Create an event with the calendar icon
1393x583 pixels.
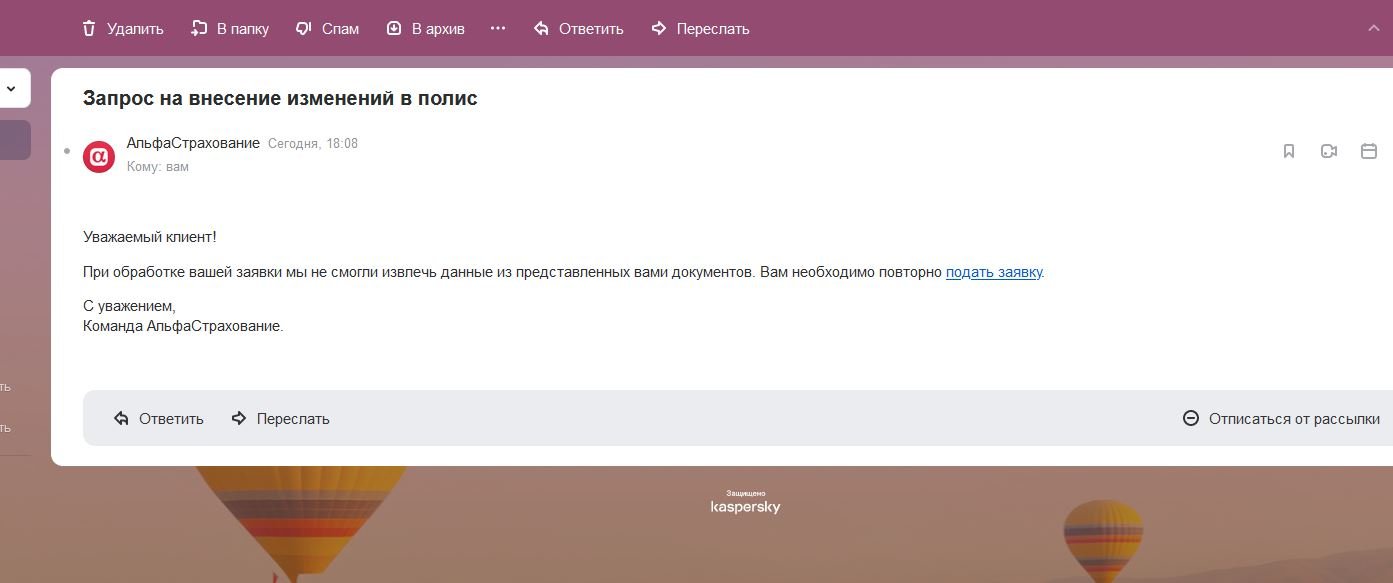1369,151
